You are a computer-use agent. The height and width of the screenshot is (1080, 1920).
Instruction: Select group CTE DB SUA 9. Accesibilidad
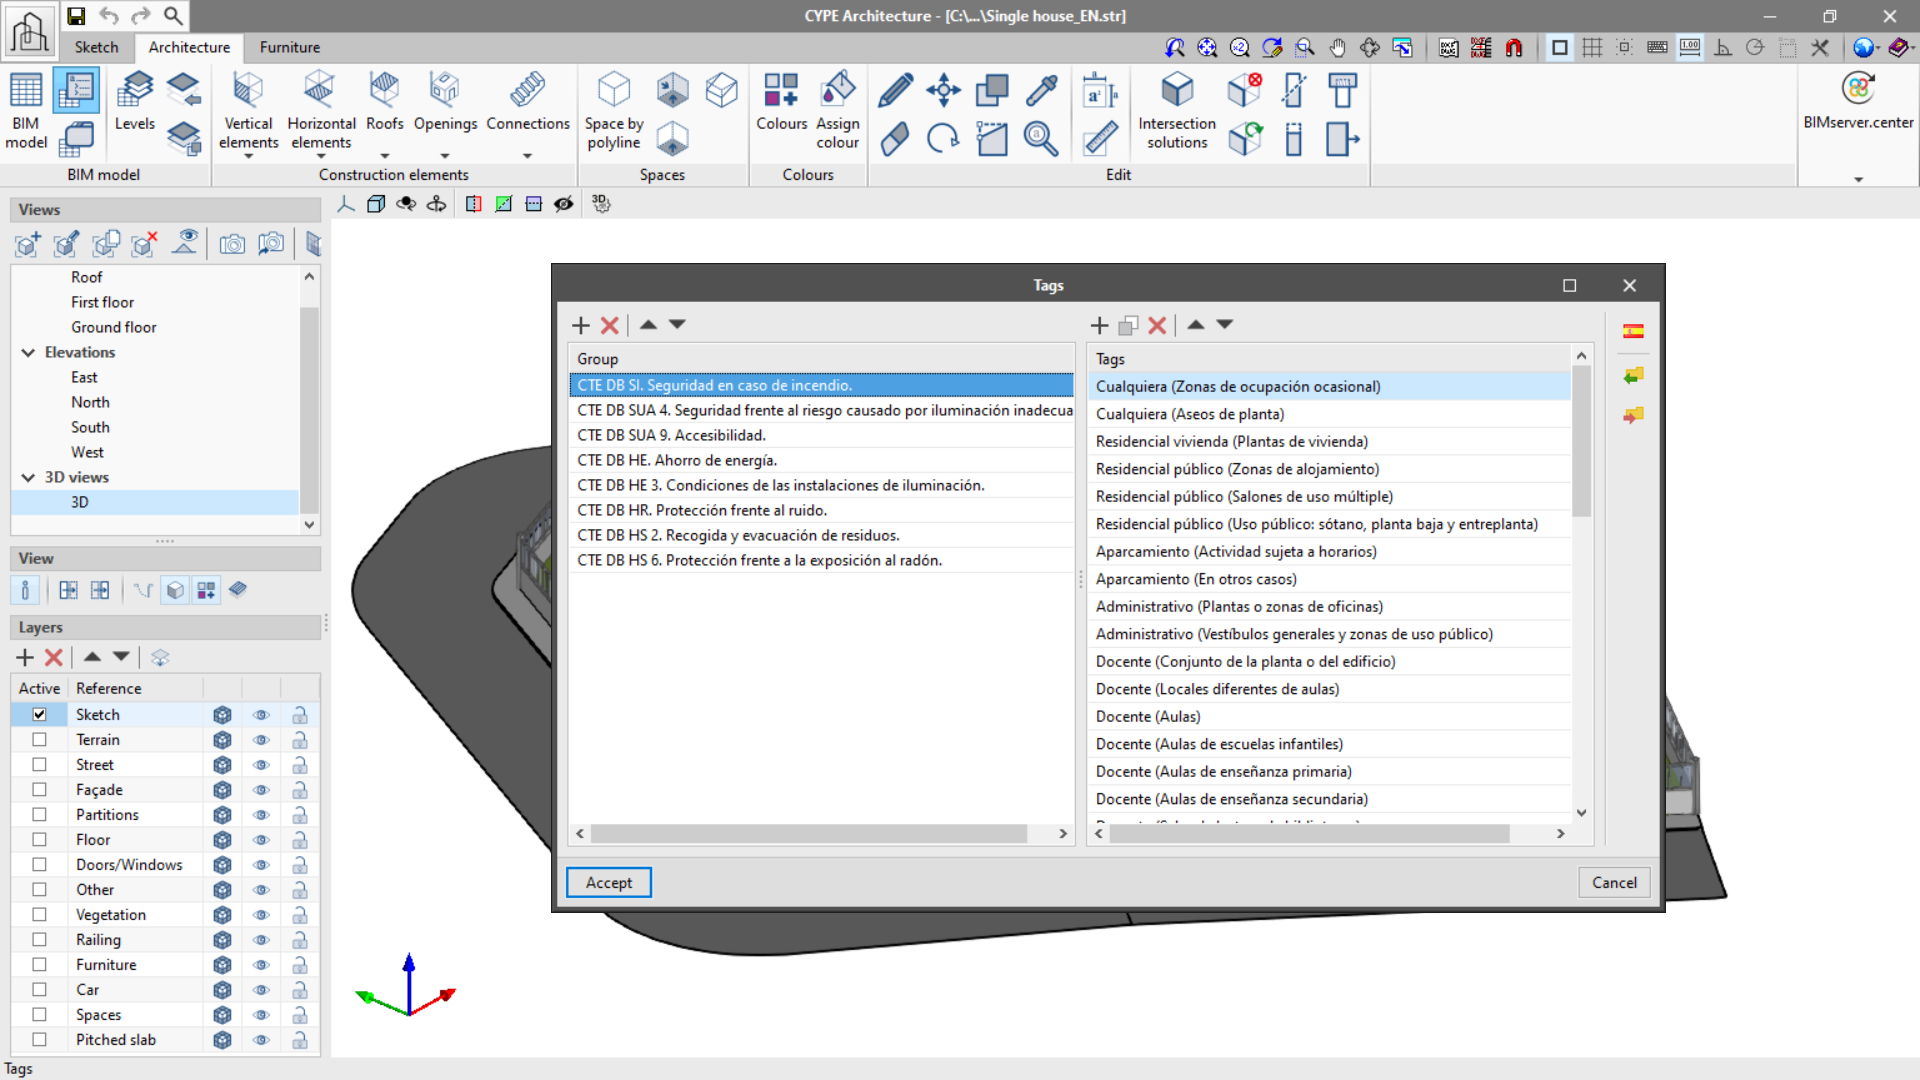tap(821, 435)
